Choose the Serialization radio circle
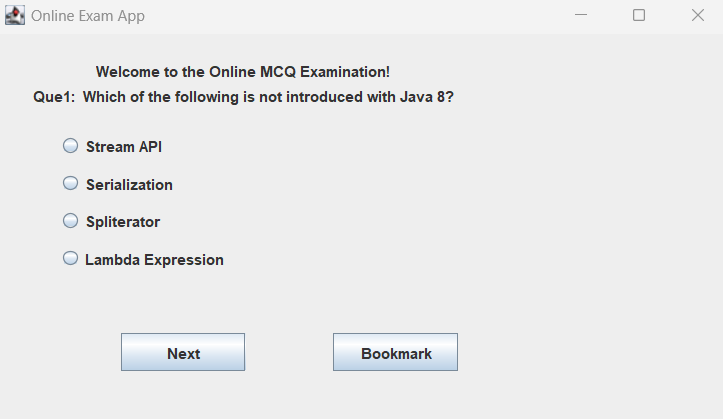The width and height of the screenshot is (723, 419). (x=70, y=184)
